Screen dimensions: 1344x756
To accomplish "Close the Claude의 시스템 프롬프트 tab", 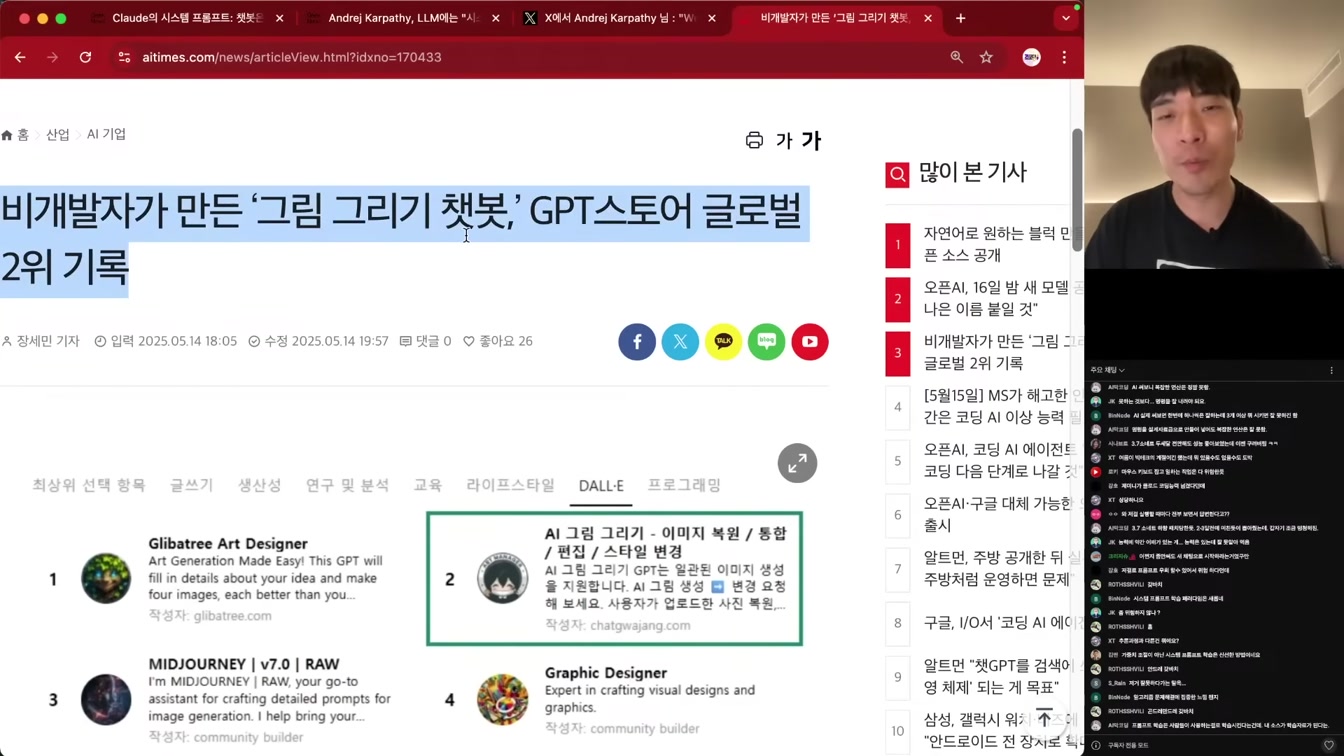I will (279, 18).
